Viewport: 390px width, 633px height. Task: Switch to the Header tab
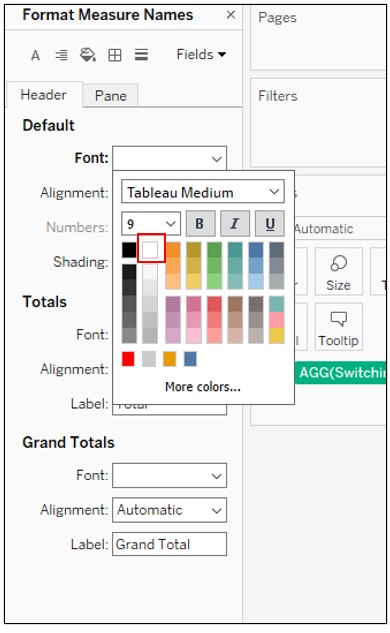pos(44,95)
